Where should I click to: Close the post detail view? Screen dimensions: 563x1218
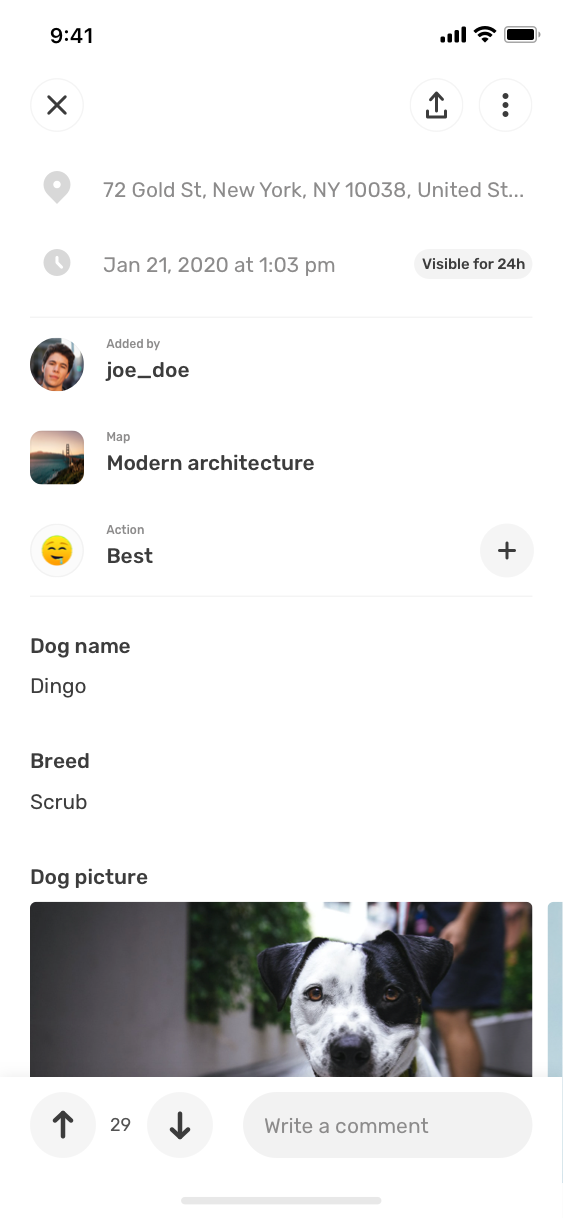[x=57, y=105]
